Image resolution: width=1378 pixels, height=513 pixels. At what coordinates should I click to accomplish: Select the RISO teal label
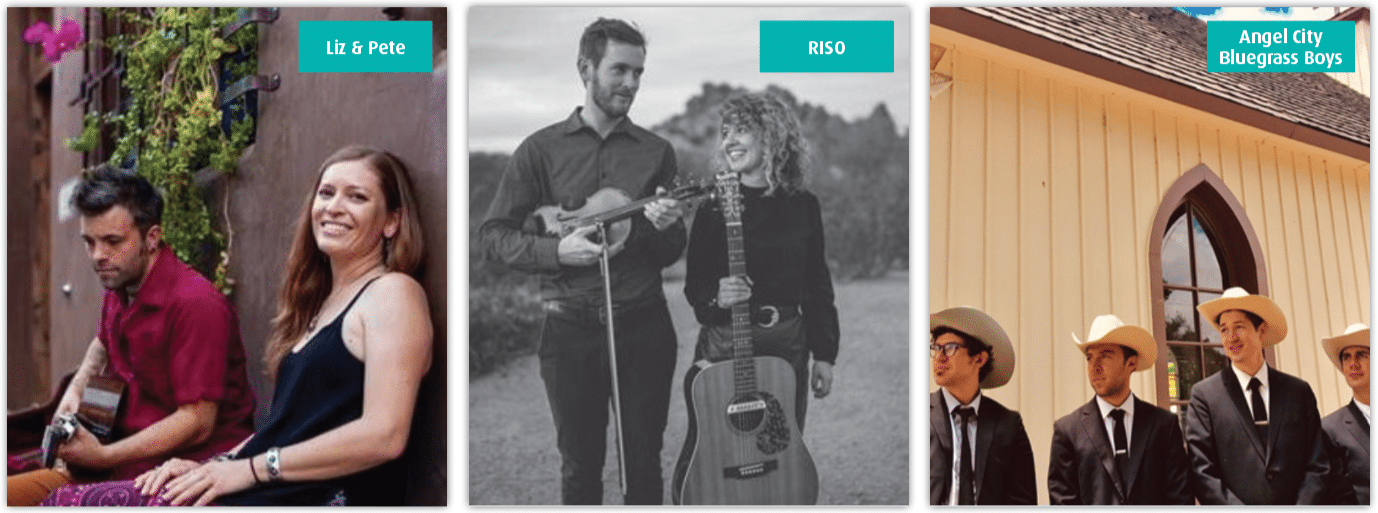point(826,46)
